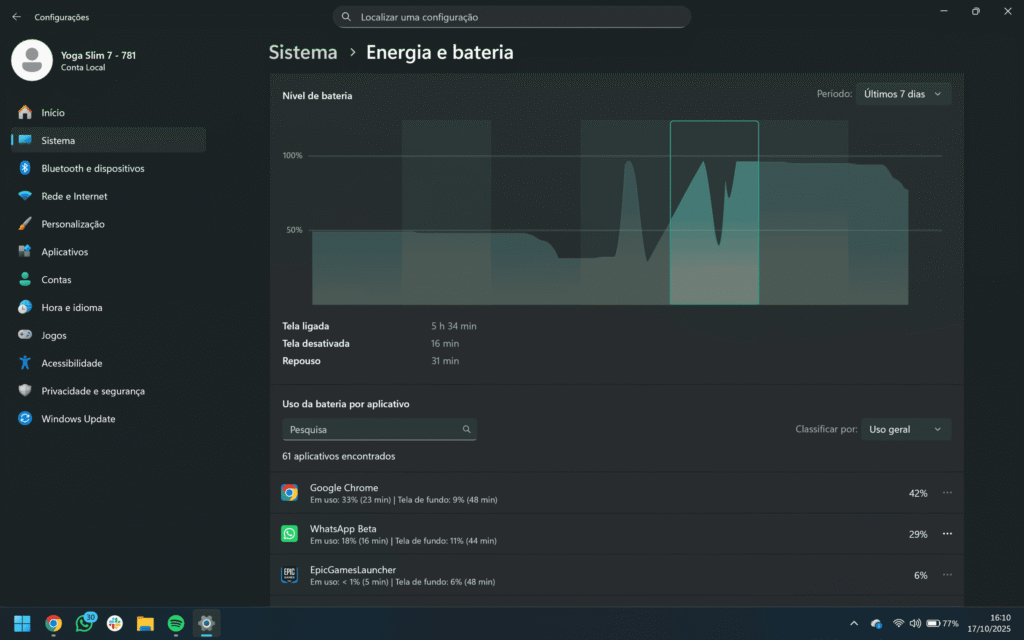Viewport: 1024px width, 640px height.
Task: Select the Jogos gamepad icon in sidebar
Action: tap(26, 335)
